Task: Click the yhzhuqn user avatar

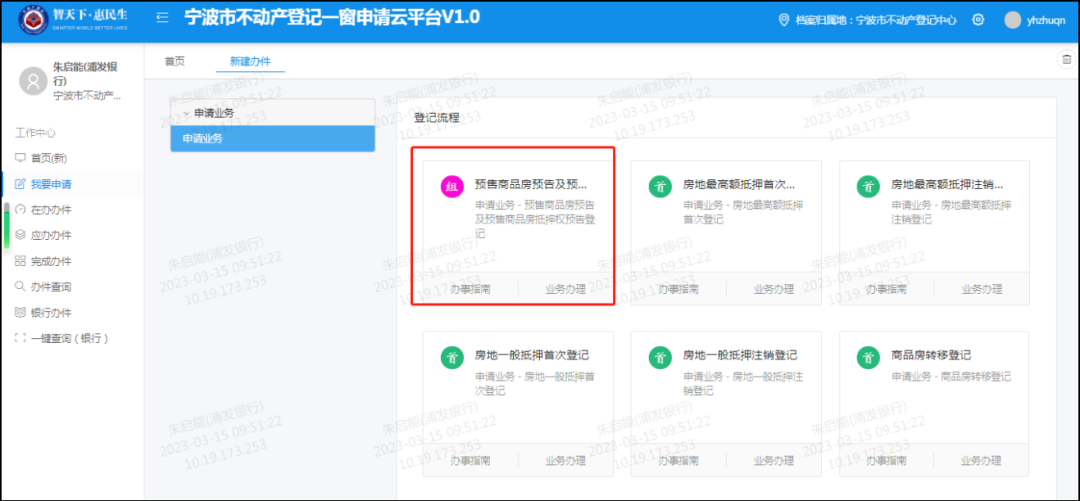Action: point(1012,20)
